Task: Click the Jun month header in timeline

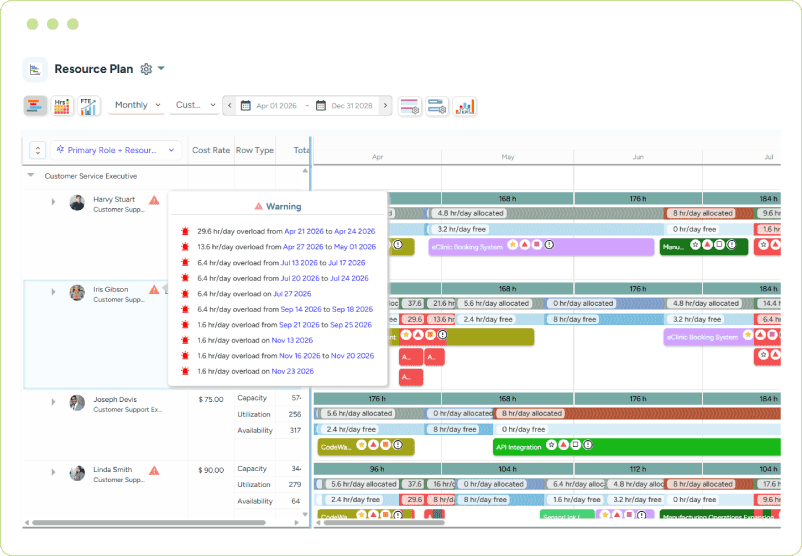Action: coord(638,157)
